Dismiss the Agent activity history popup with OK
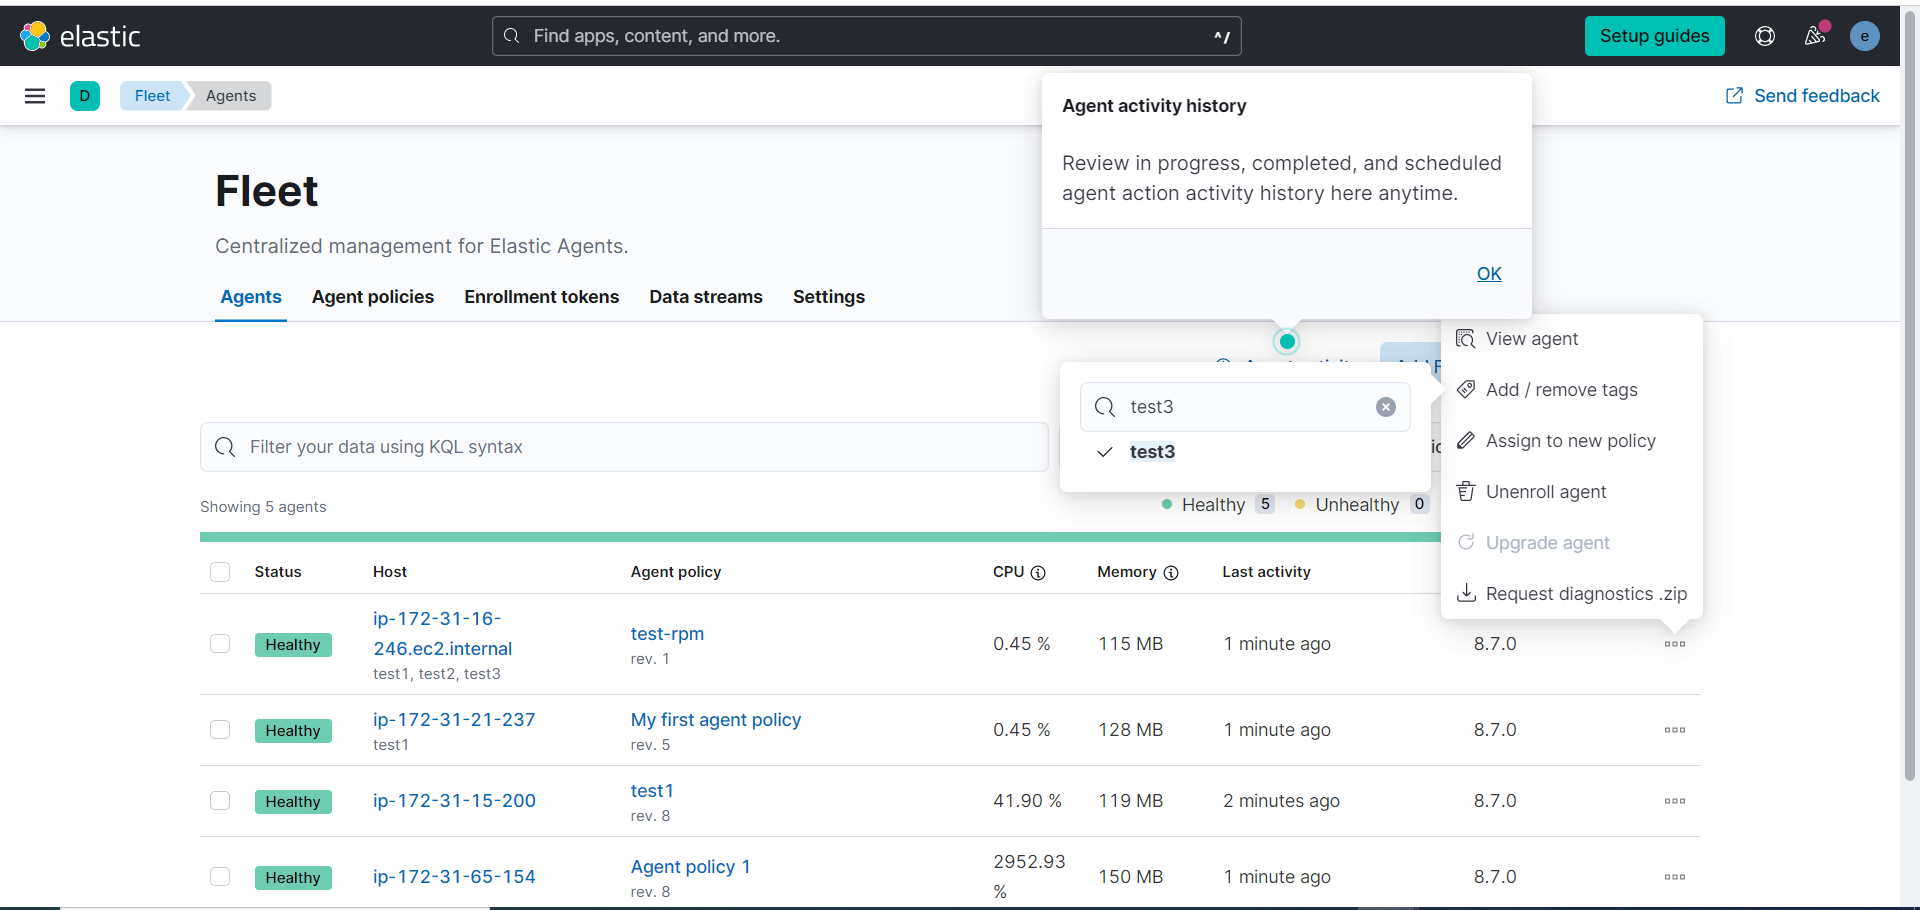The image size is (1920, 910). coord(1489,273)
